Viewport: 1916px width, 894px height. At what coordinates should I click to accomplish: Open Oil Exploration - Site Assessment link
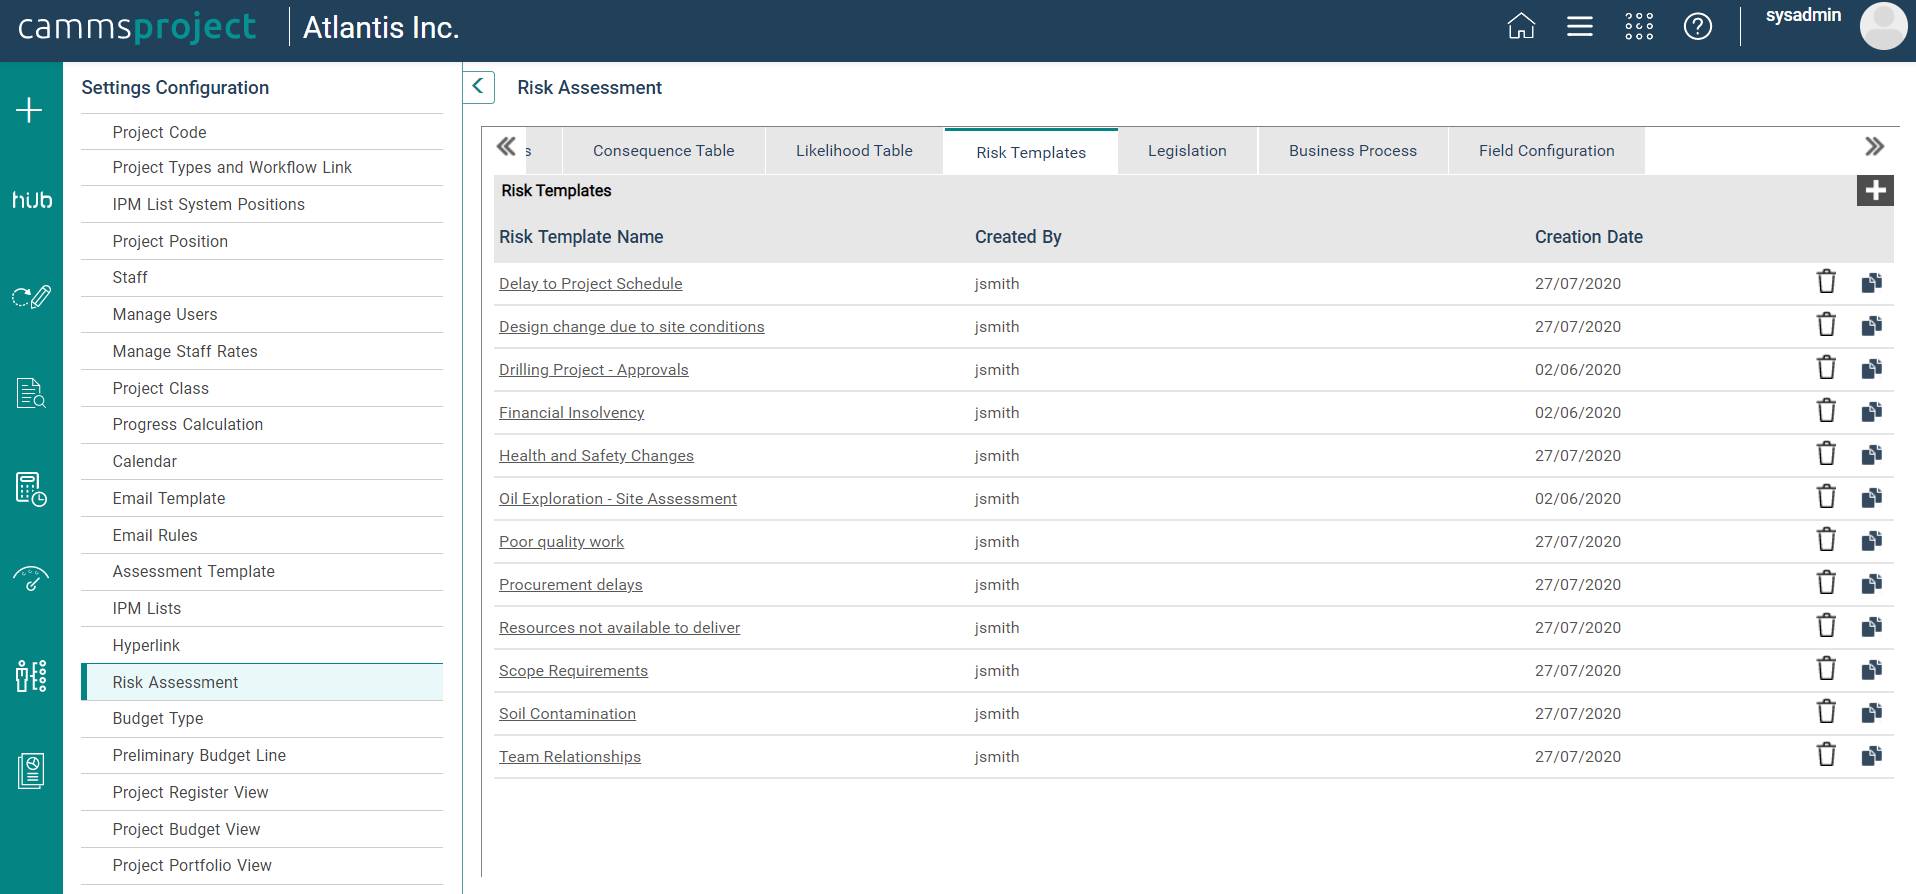click(617, 499)
